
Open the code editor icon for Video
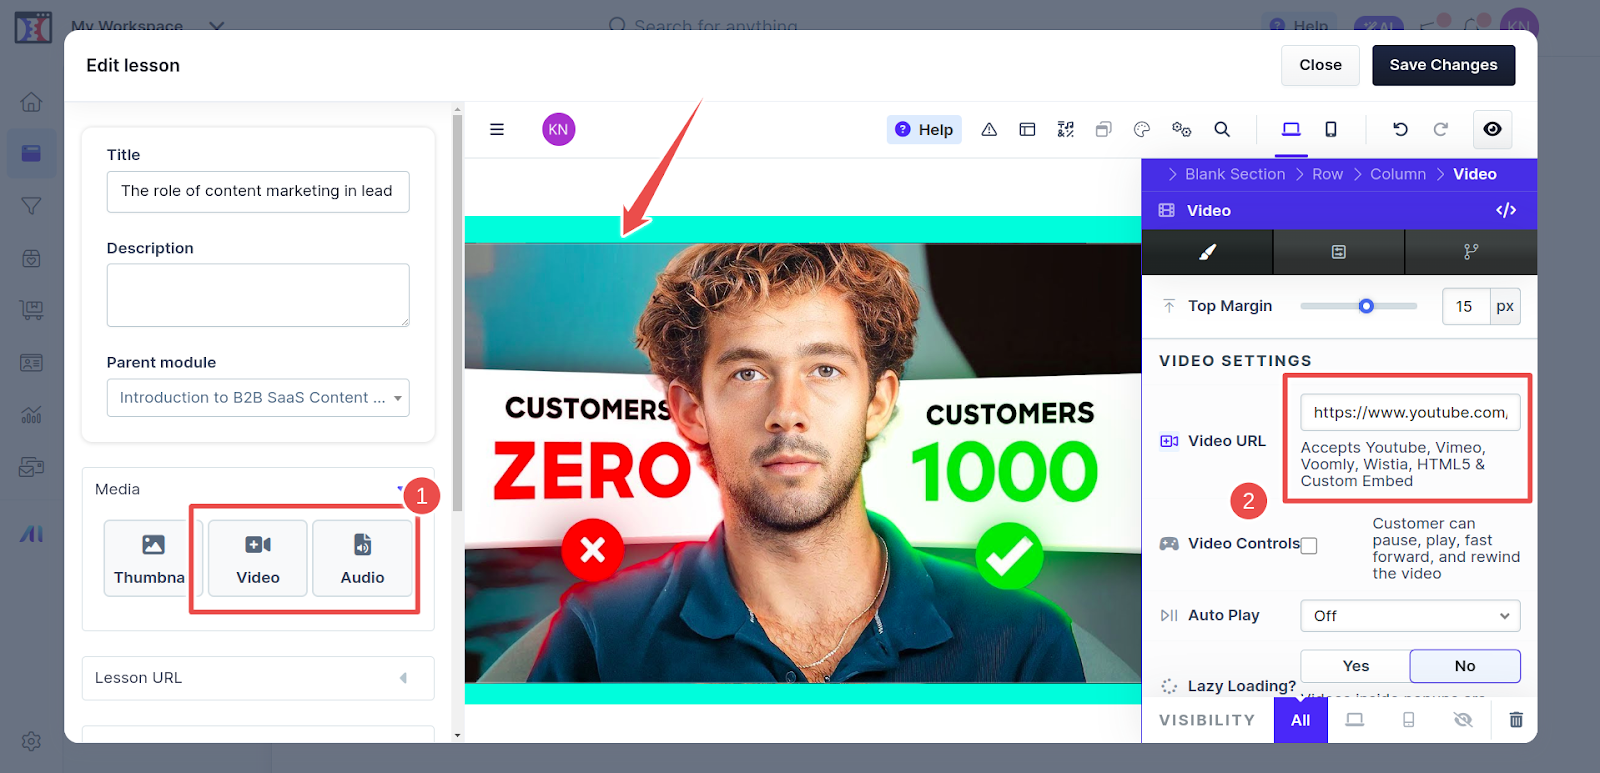(x=1506, y=210)
